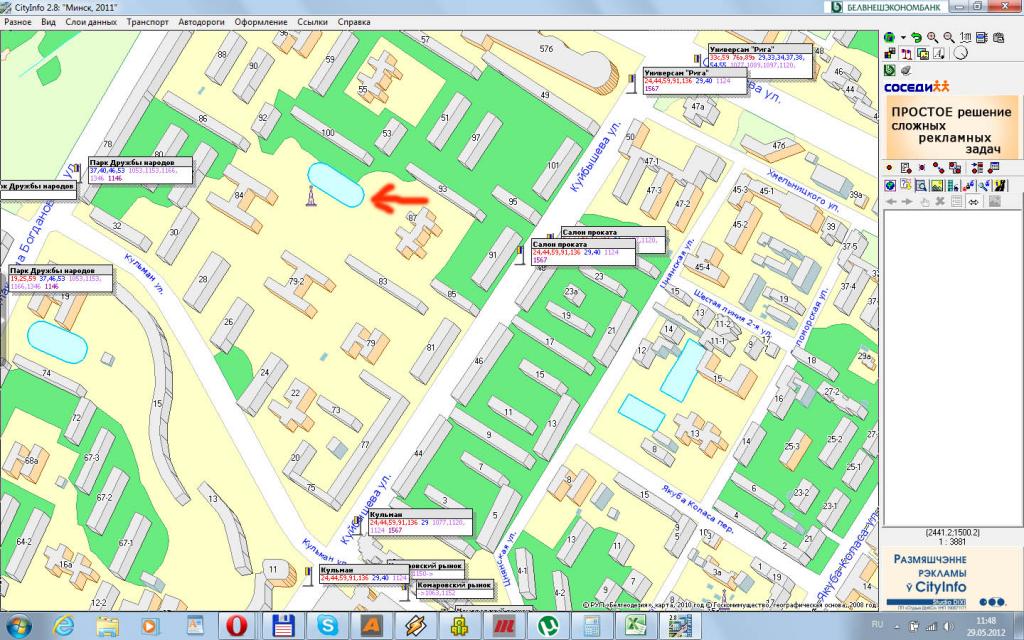The width and height of the screenshot is (1024, 640).
Task: Open the Разное menu
Action: click(18, 22)
